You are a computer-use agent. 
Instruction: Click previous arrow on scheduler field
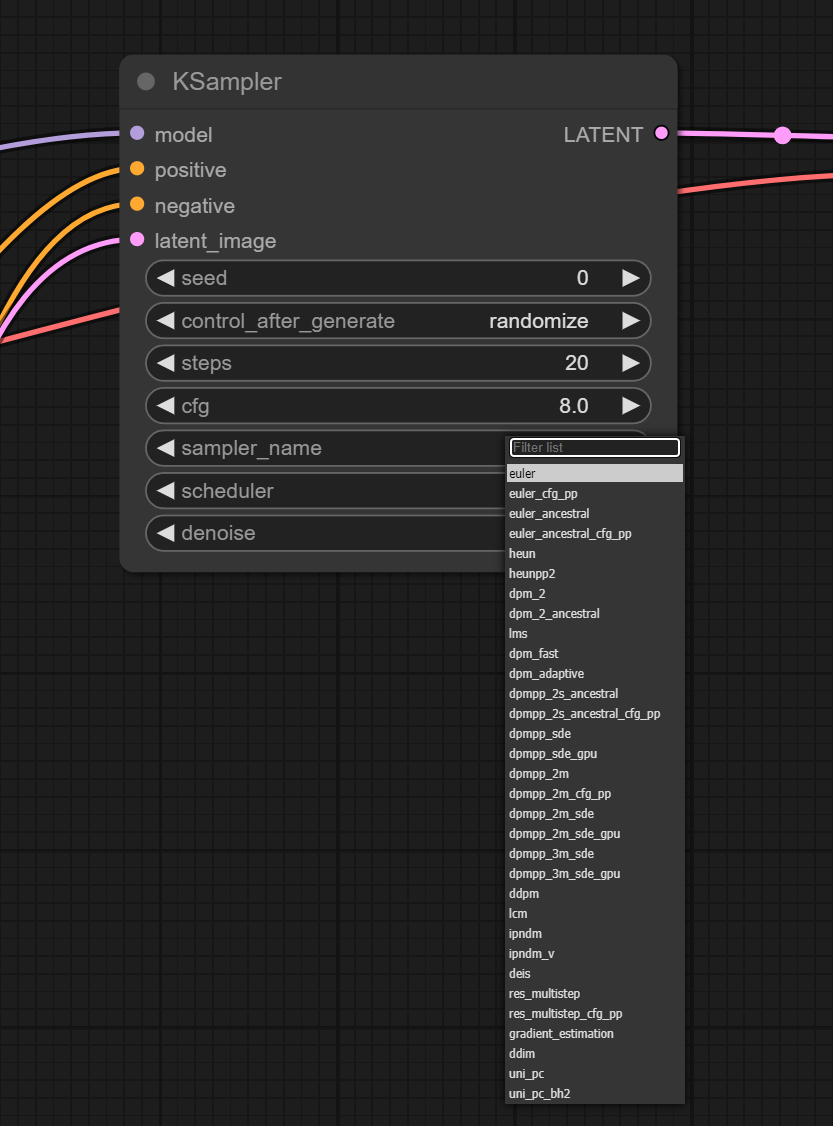pyautogui.click(x=166, y=491)
